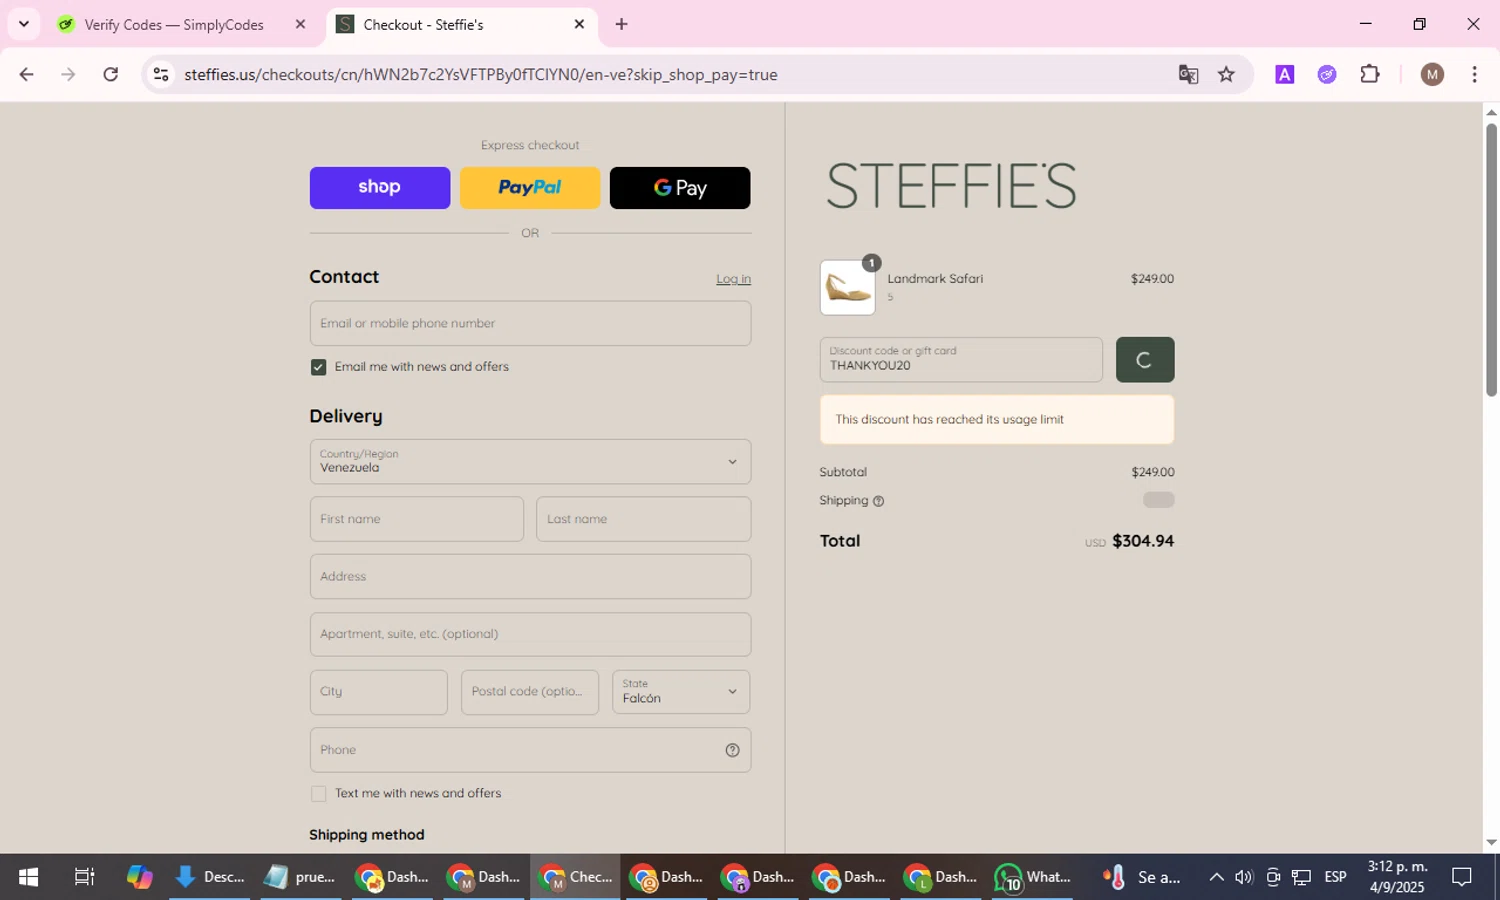Click the Steffie's logo
The width and height of the screenshot is (1500, 900).
[951, 186]
